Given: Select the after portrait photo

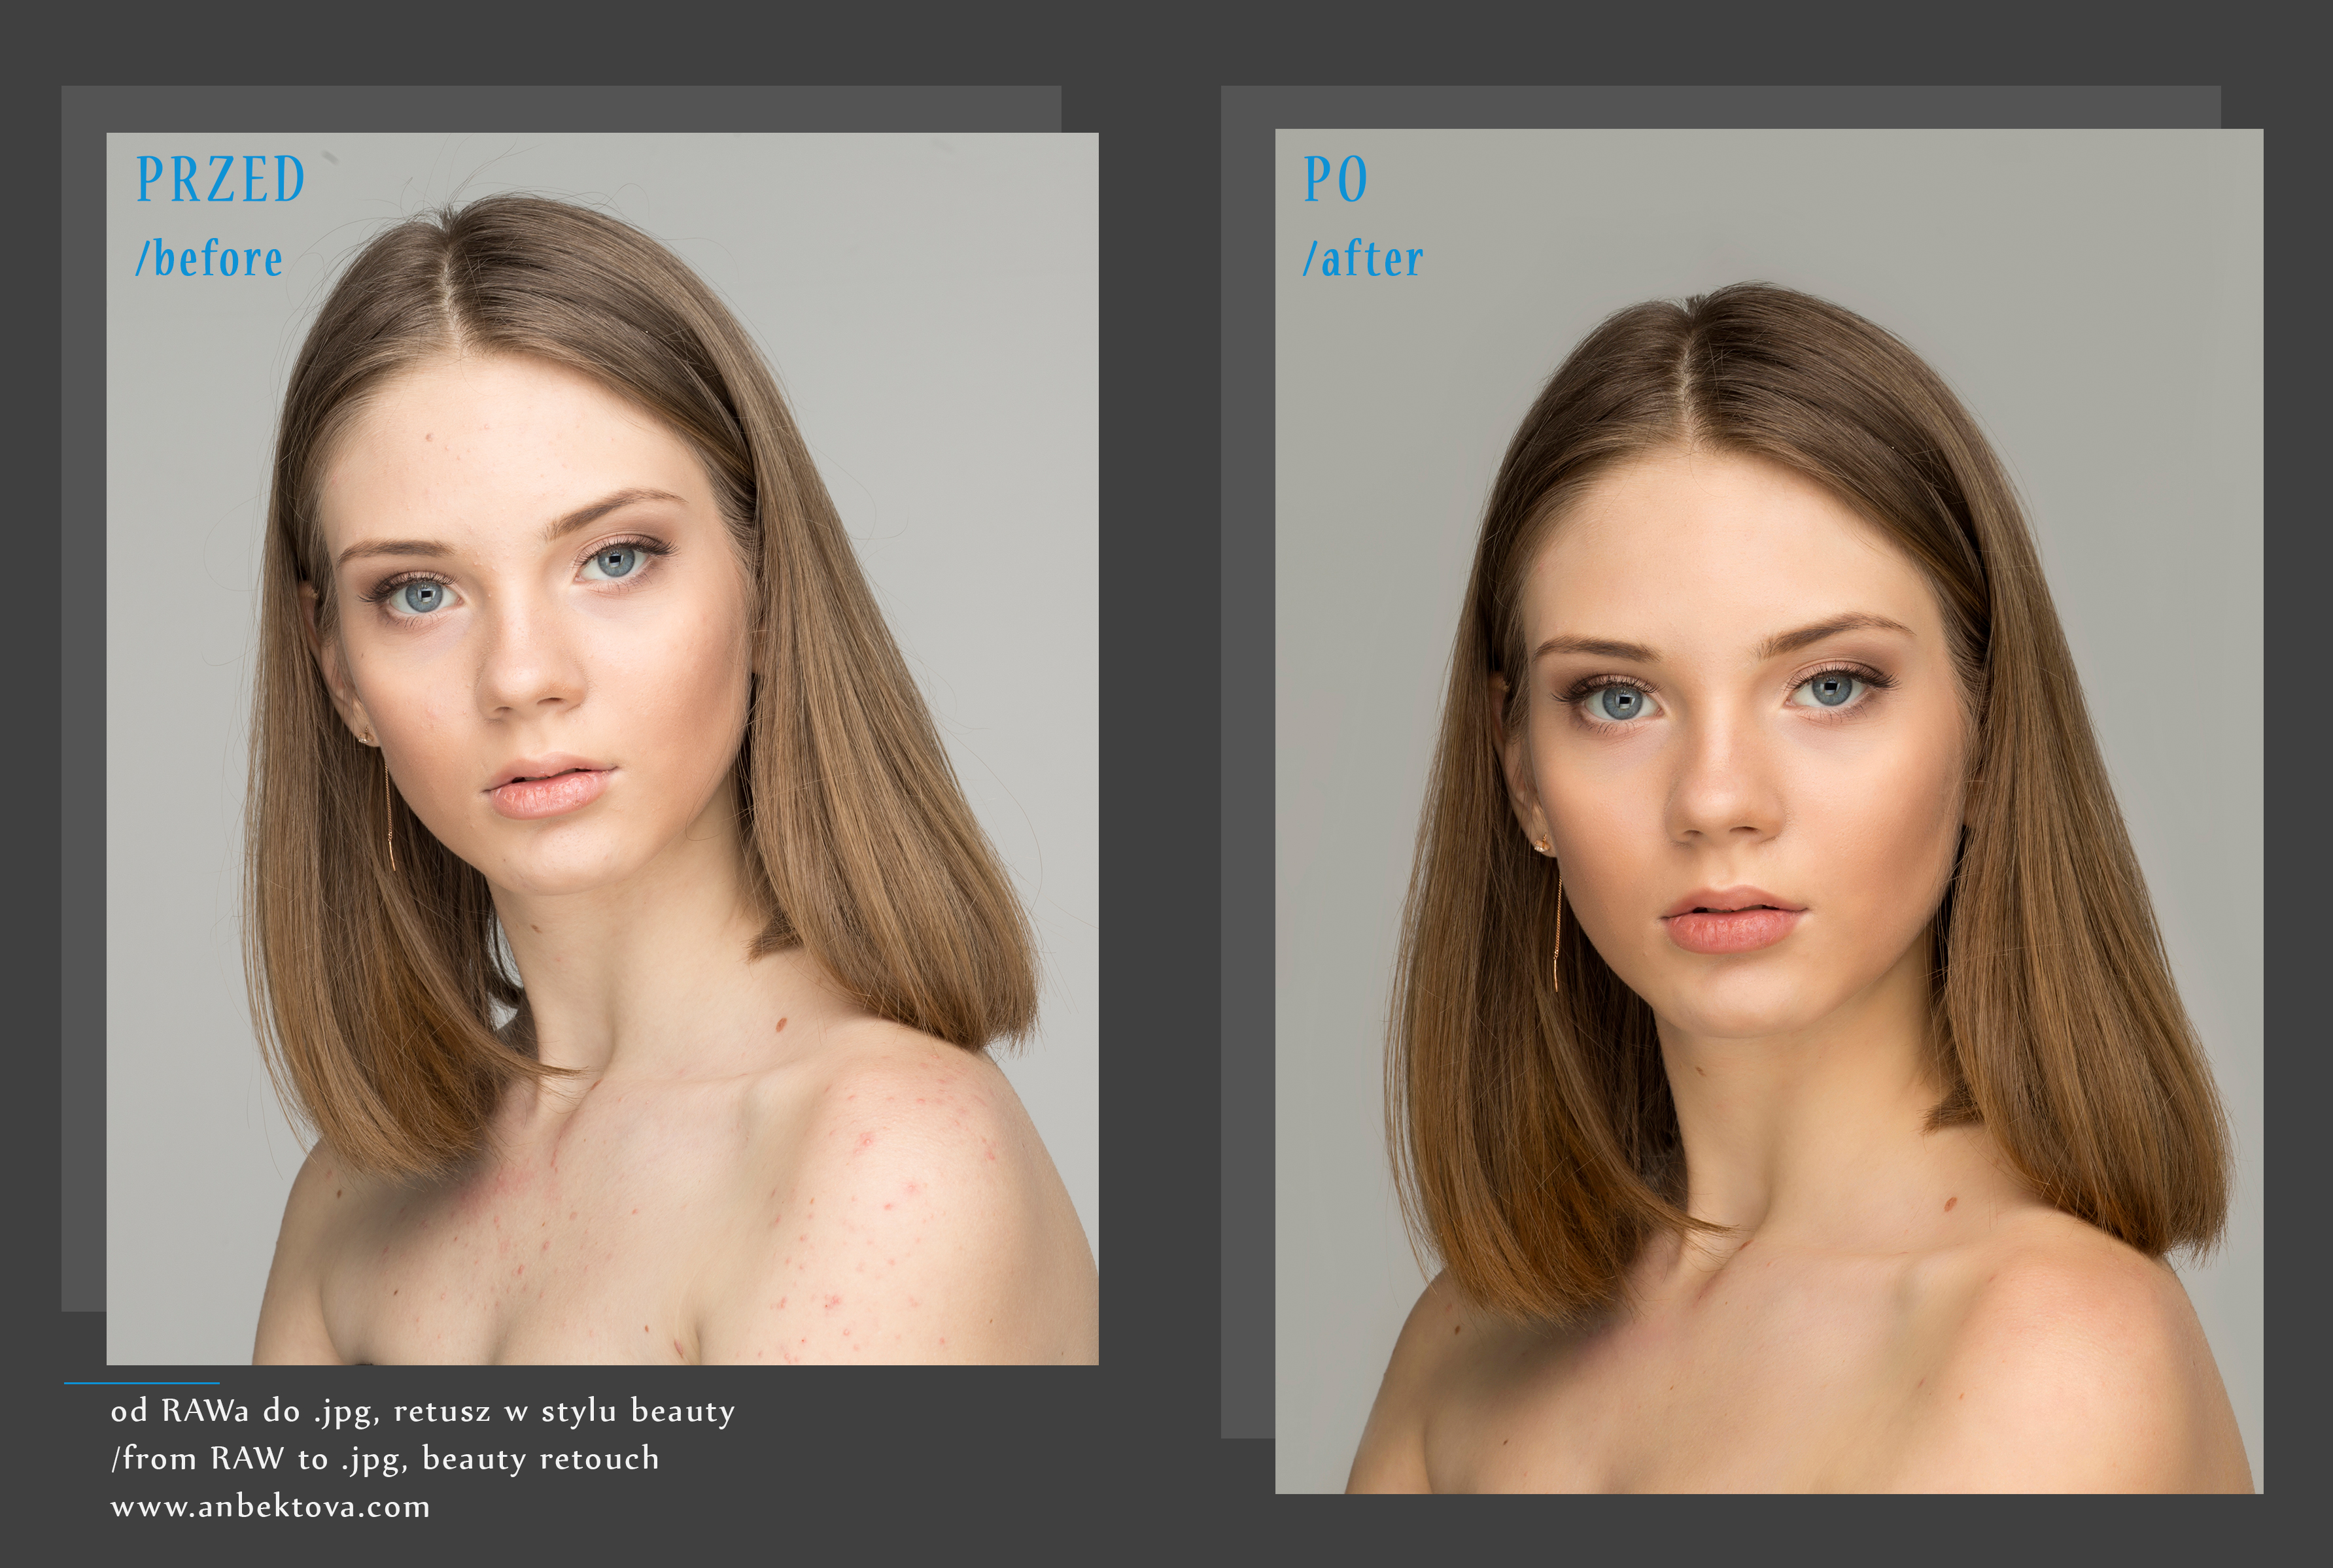Looking at the screenshot, I should [1769, 811].
